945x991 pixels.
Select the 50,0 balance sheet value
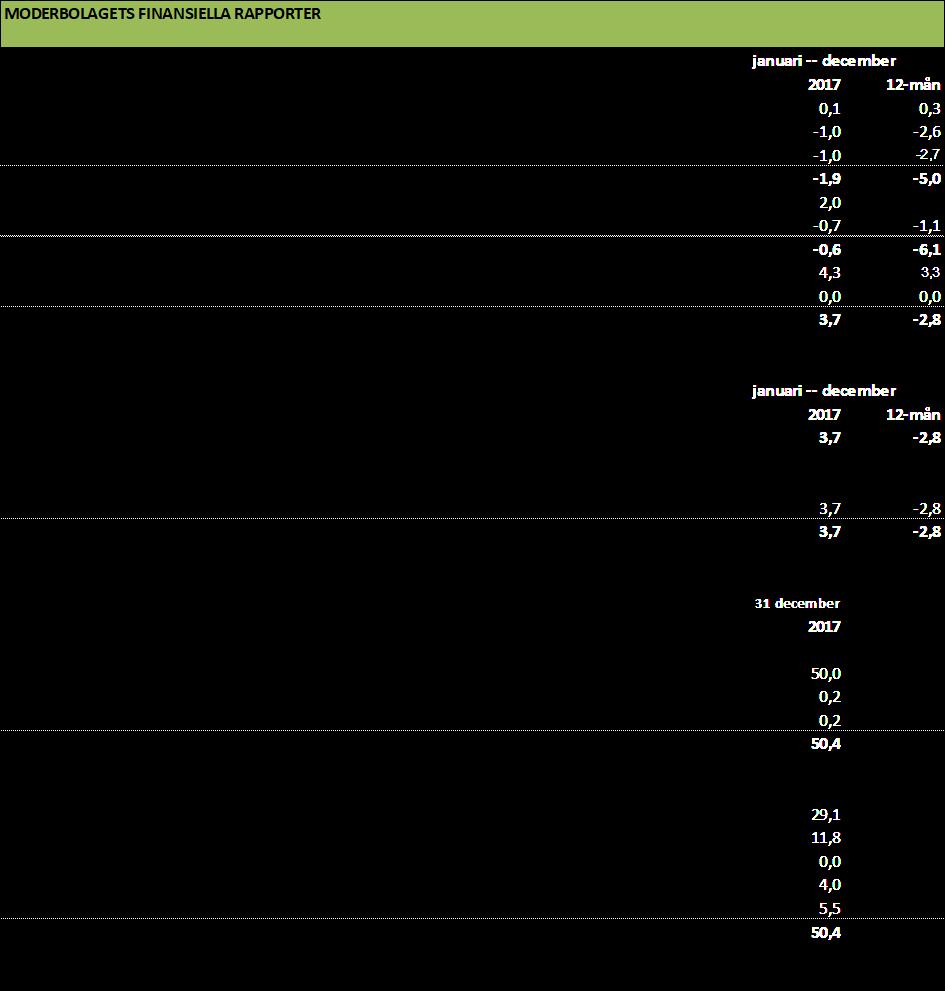tap(826, 674)
